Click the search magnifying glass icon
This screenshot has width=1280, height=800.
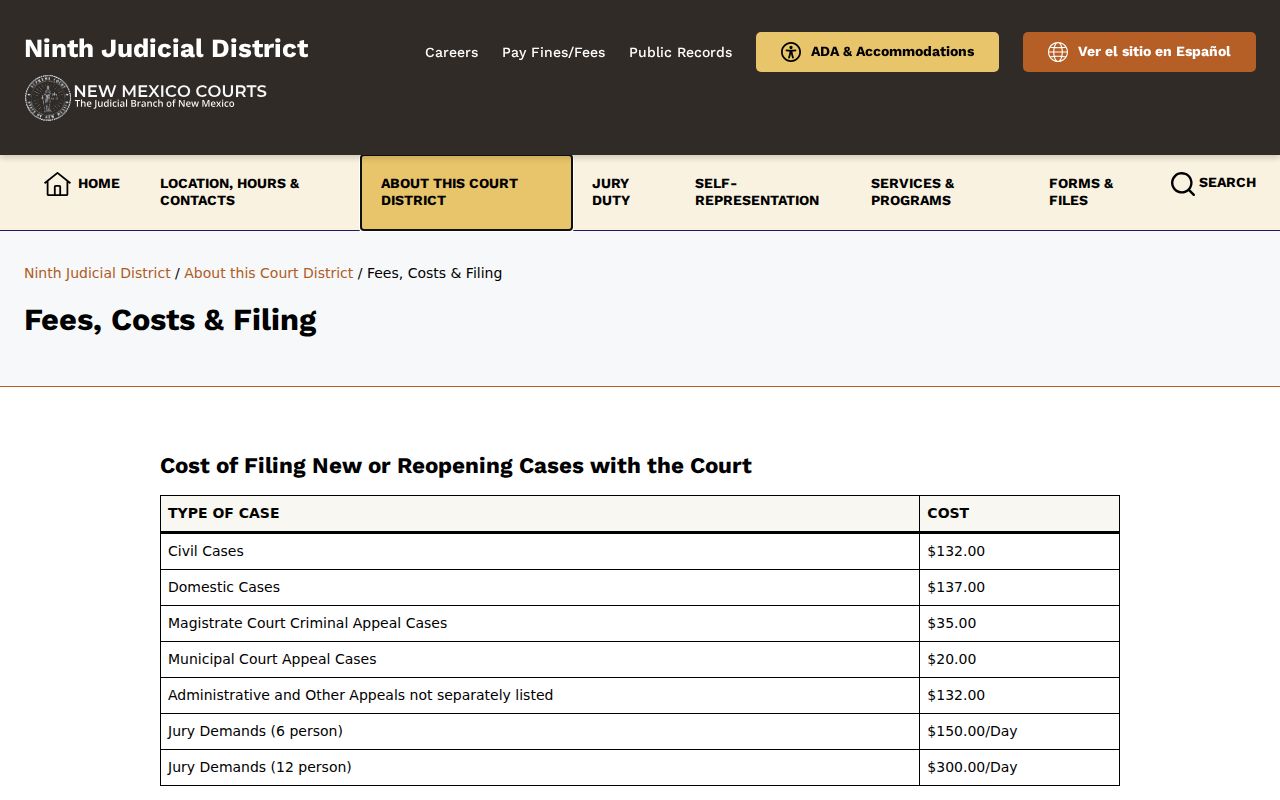pos(1182,184)
